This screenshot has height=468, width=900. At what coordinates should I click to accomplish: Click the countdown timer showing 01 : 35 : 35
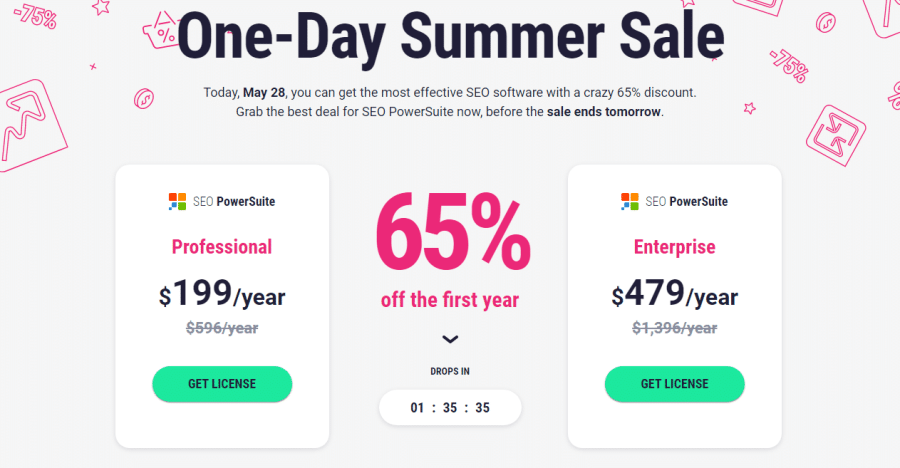450,408
